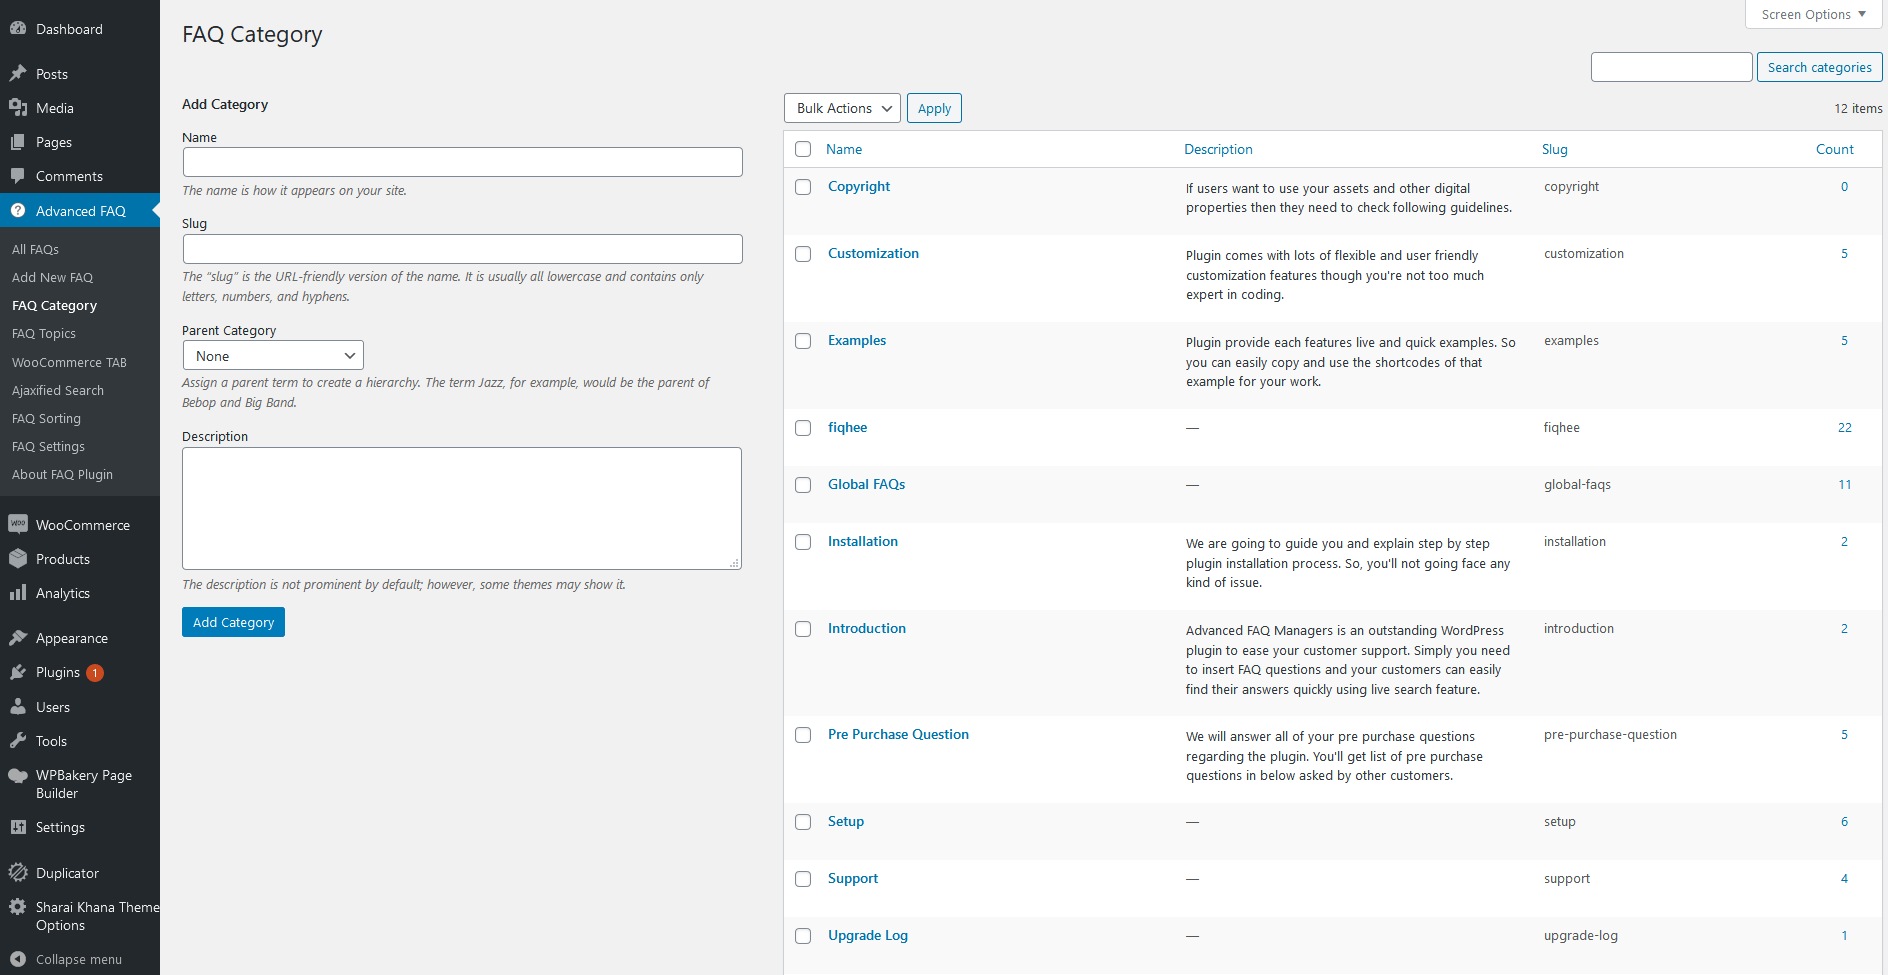Check the Installation category checkbox

tap(803, 542)
